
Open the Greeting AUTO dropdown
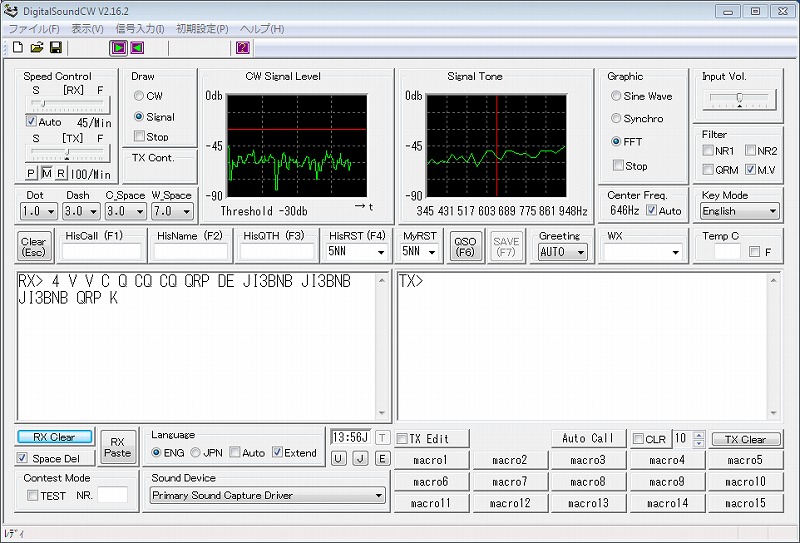tap(562, 252)
